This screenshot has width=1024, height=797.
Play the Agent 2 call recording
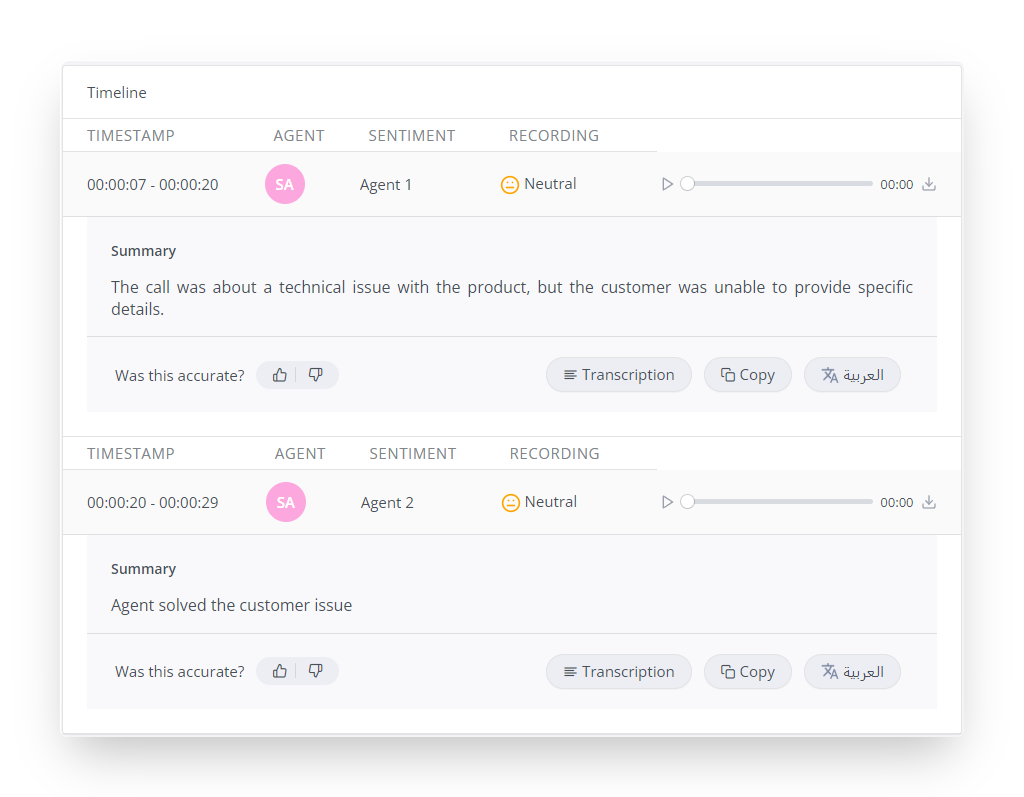tap(668, 502)
